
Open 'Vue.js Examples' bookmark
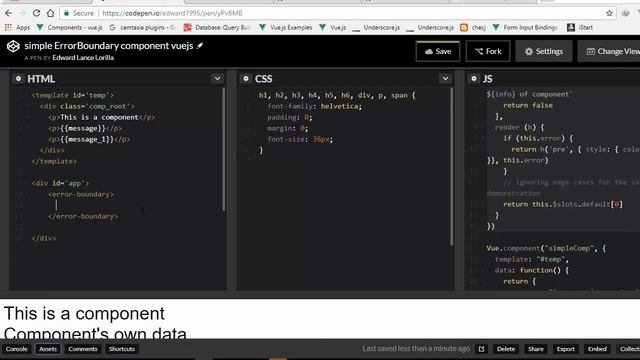[x=285, y=27]
